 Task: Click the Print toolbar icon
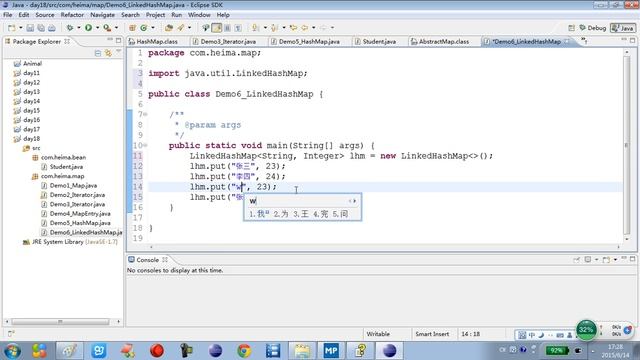click(52, 28)
